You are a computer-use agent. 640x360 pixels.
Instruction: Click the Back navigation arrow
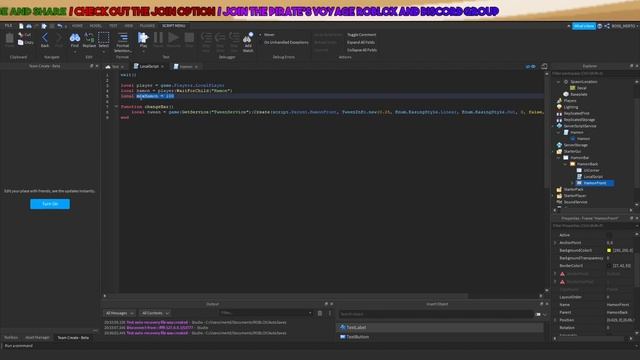[x=45, y=38]
